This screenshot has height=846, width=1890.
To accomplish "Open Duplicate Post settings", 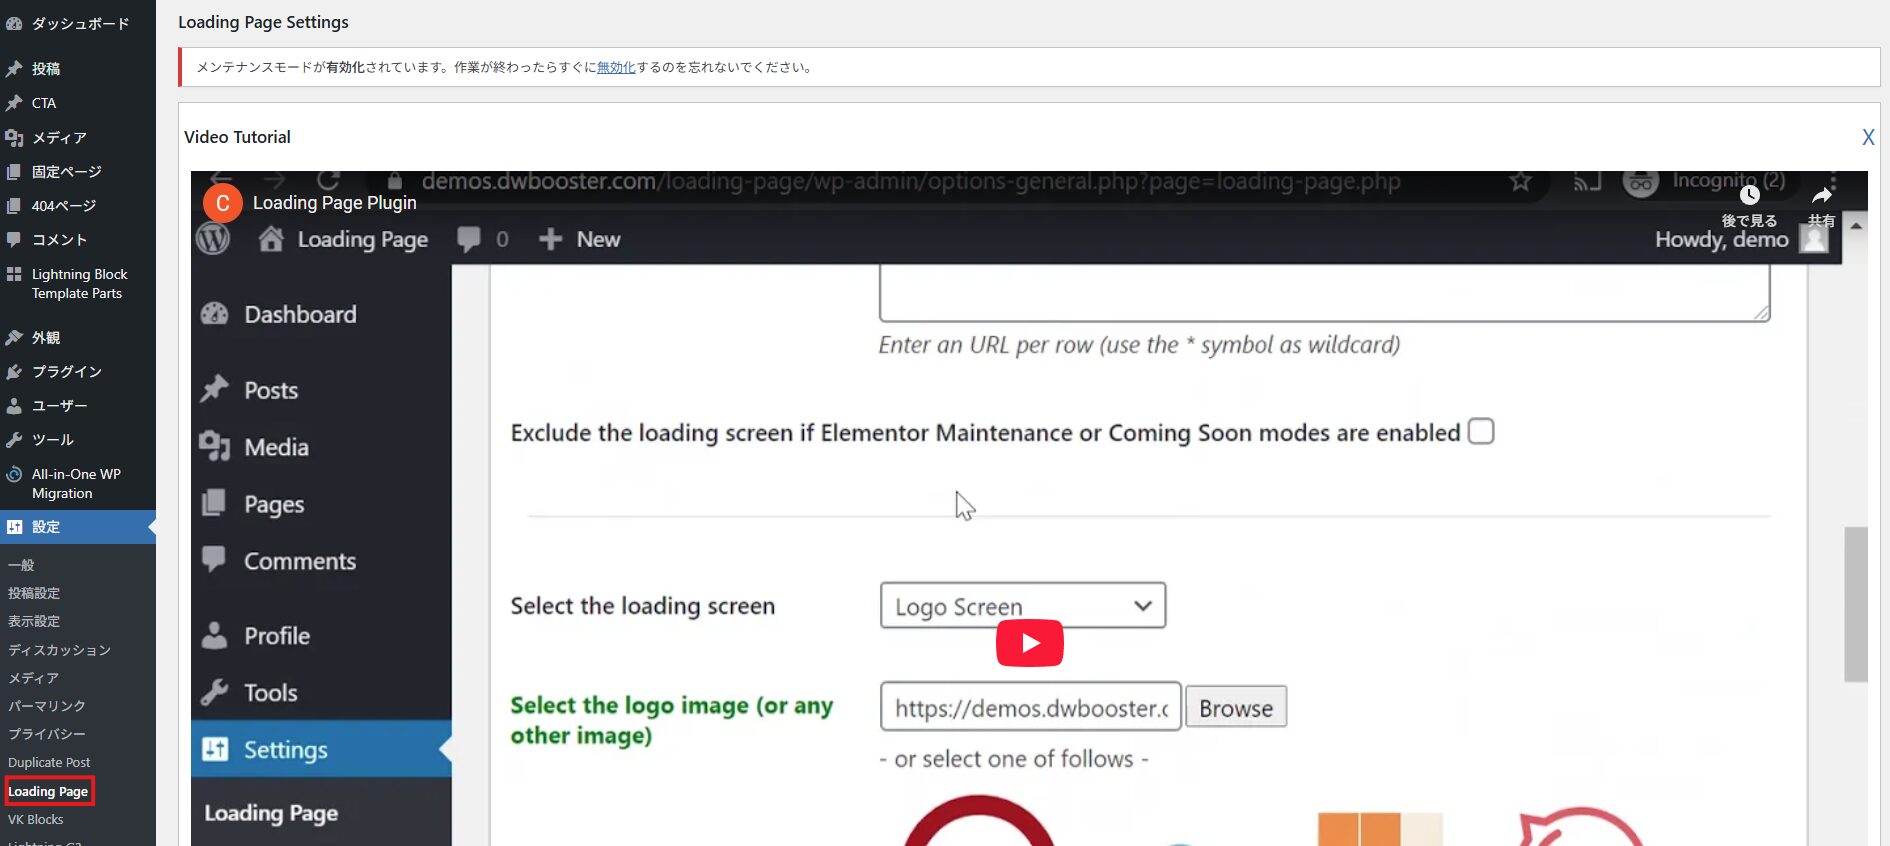I will click(x=49, y=762).
